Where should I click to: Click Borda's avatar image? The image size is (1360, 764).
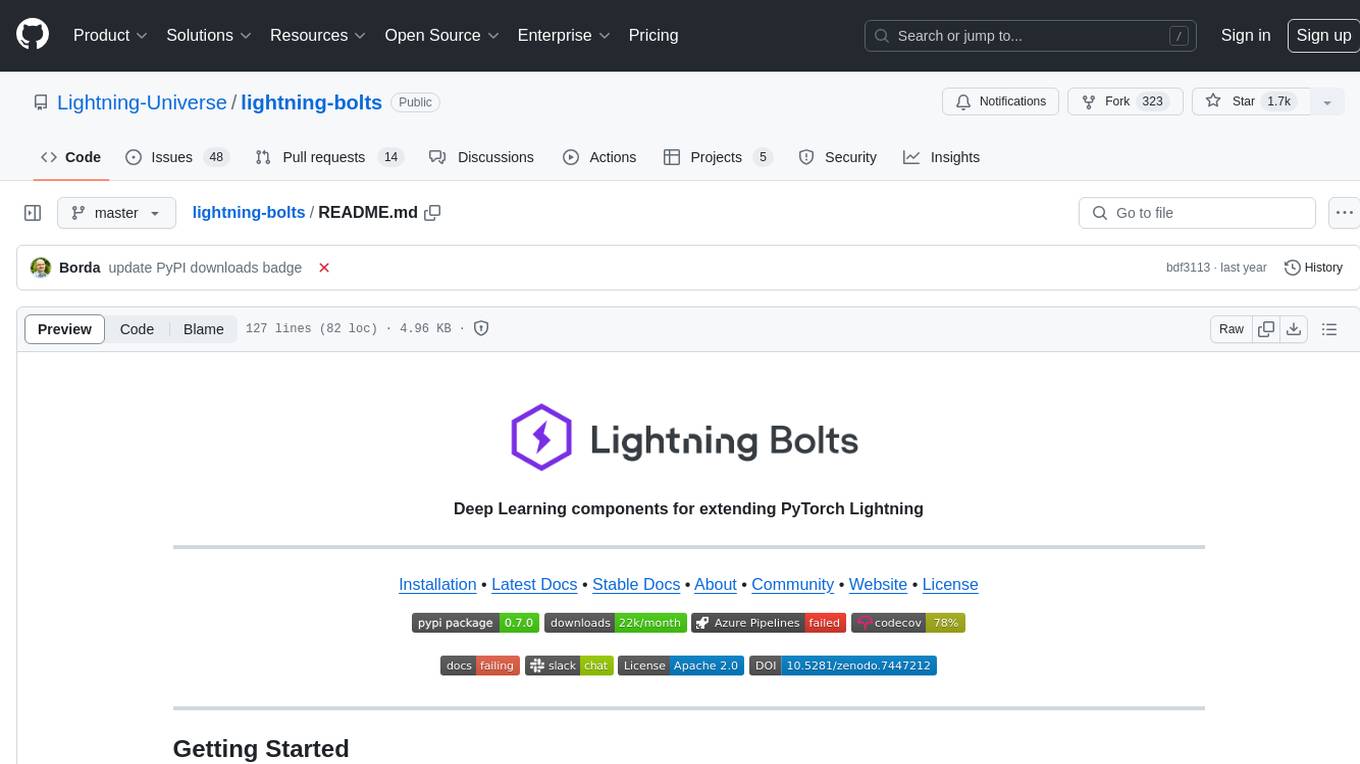41,268
